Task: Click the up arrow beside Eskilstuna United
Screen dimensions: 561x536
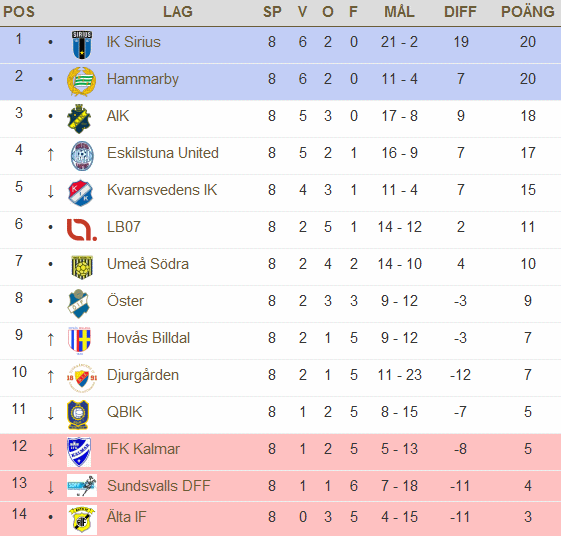Action: [x=50, y=154]
